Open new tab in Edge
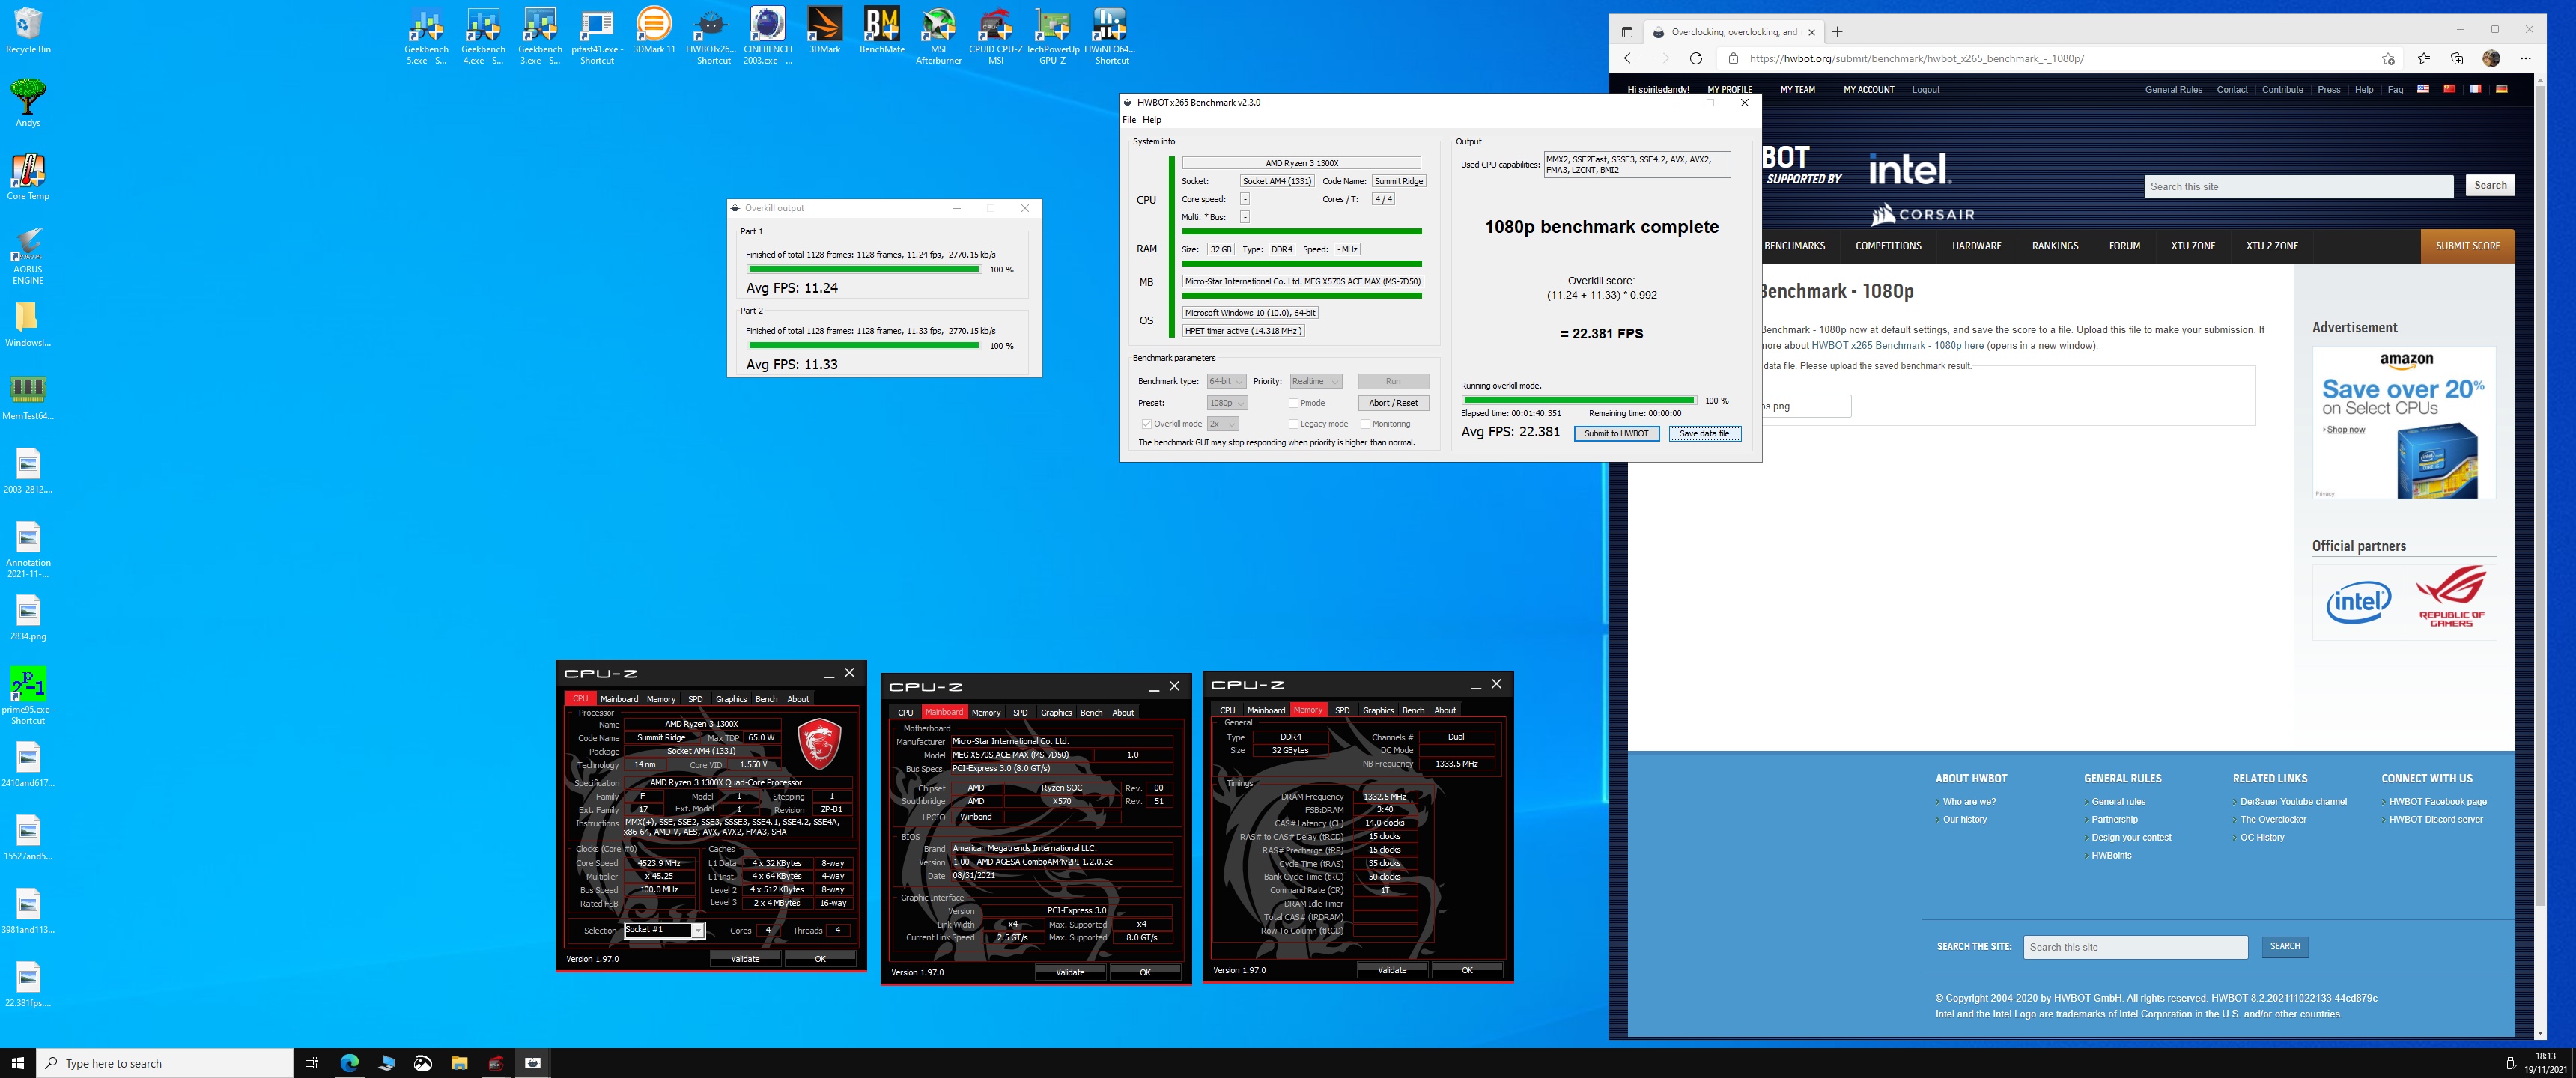The width and height of the screenshot is (2576, 1078). coord(1837,32)
